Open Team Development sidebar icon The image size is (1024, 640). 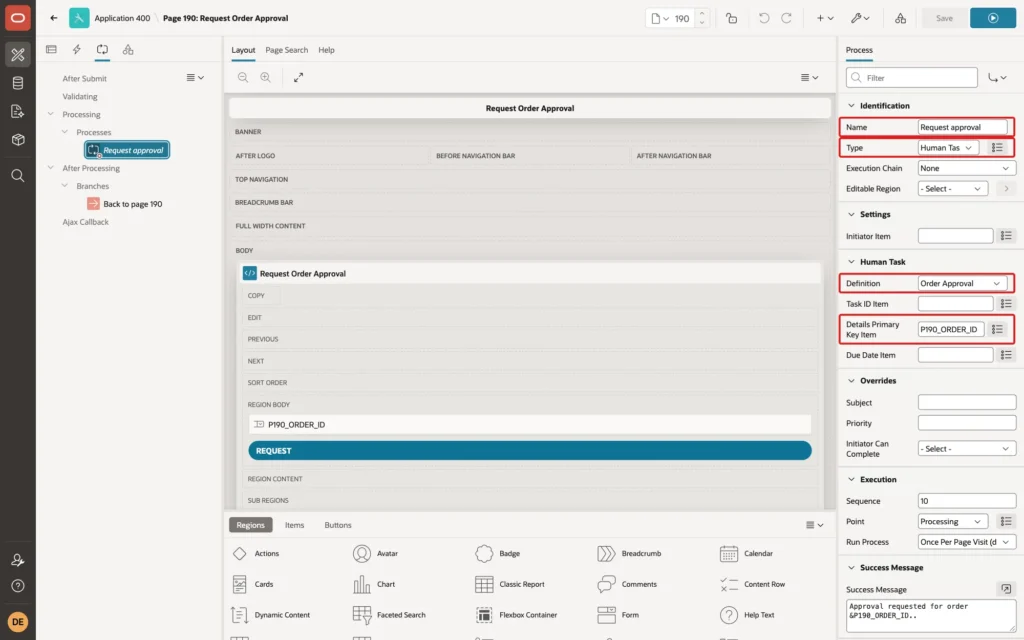coord(18,112)
